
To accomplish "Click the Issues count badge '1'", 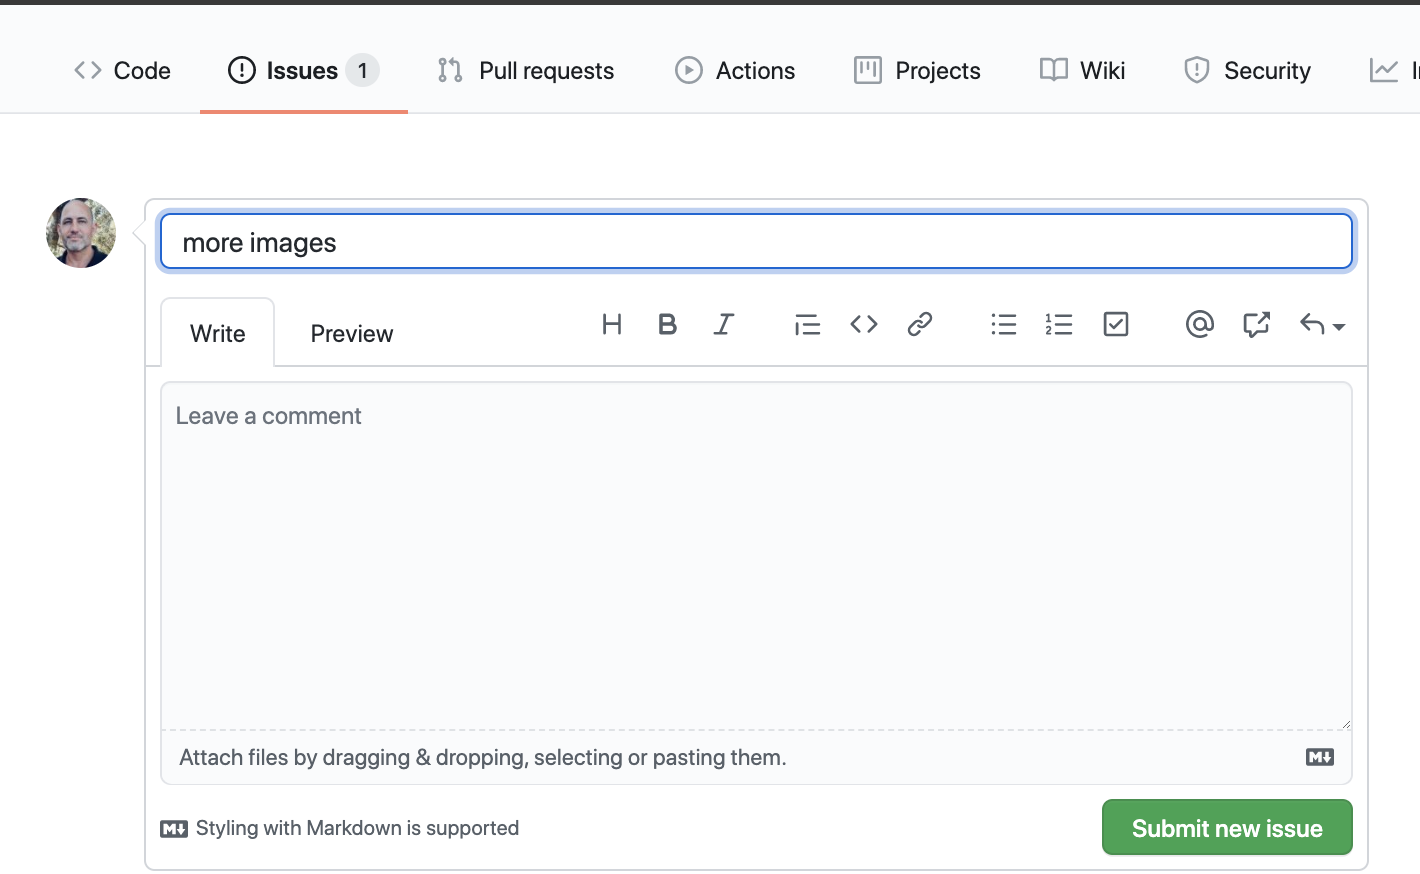I will point(362,70).
